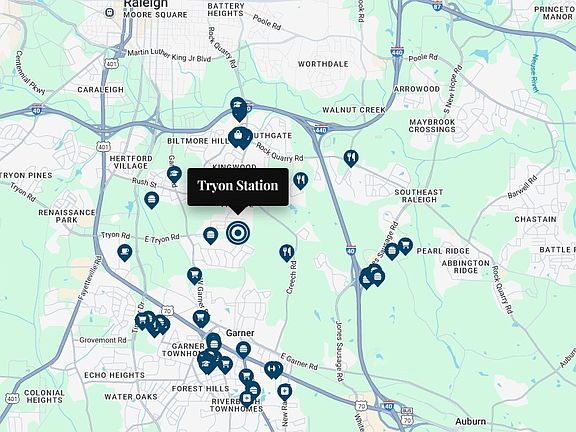Open the restaurant pin near Creech Rd
576x432 pixels.
[x=286, y=253]
